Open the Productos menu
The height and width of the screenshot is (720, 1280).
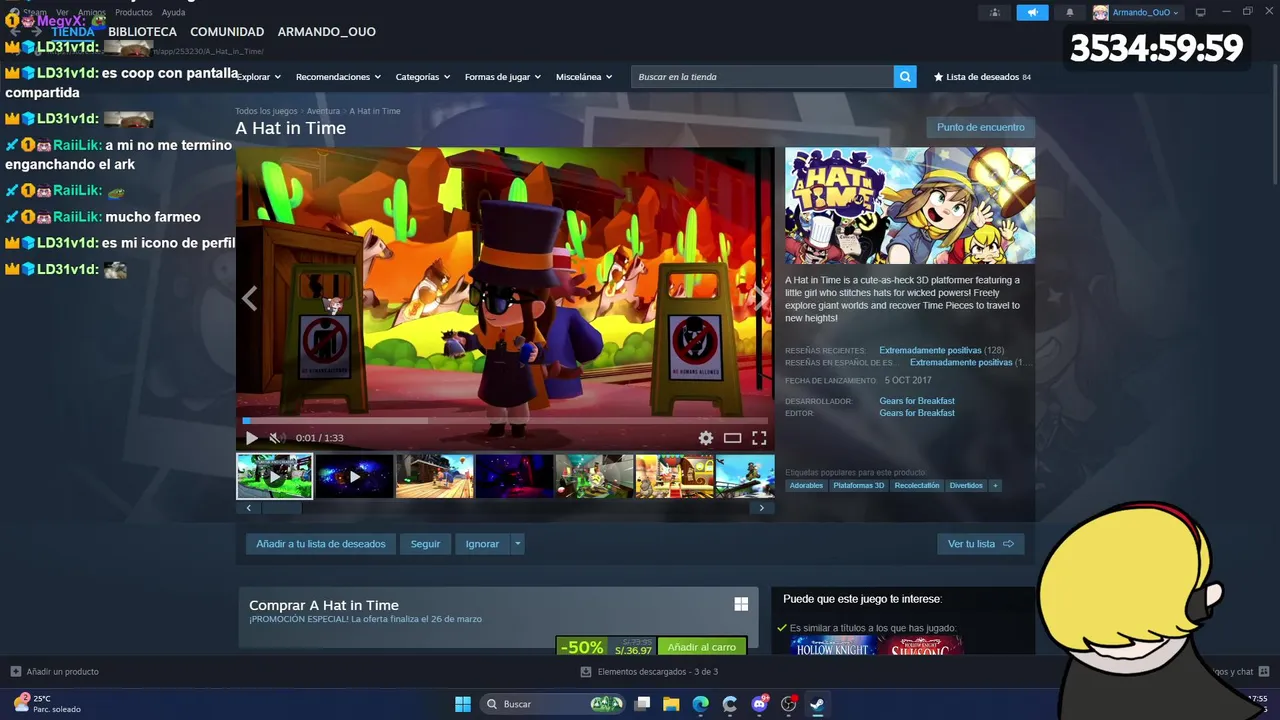tap(134, 12)
